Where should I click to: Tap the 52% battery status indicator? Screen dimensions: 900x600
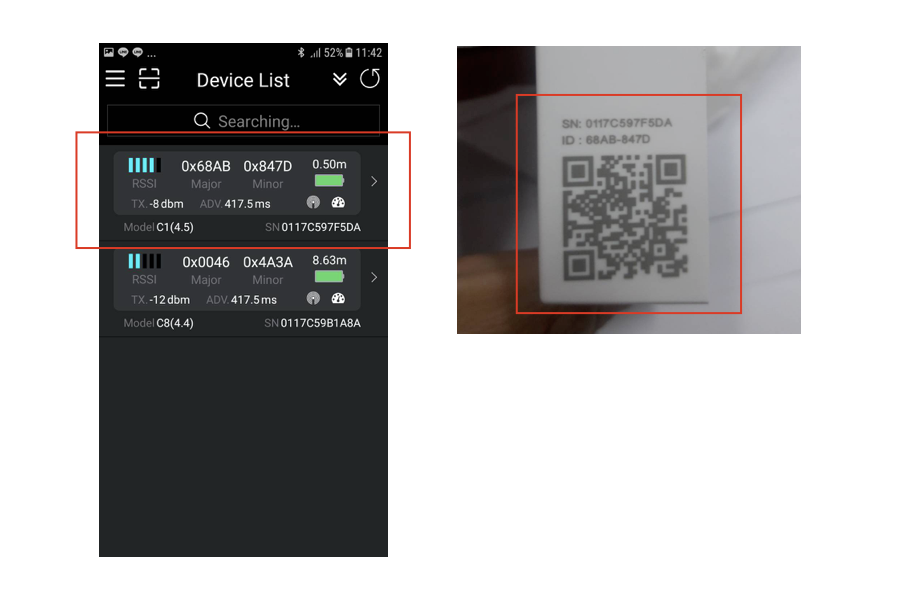(338, 53)
